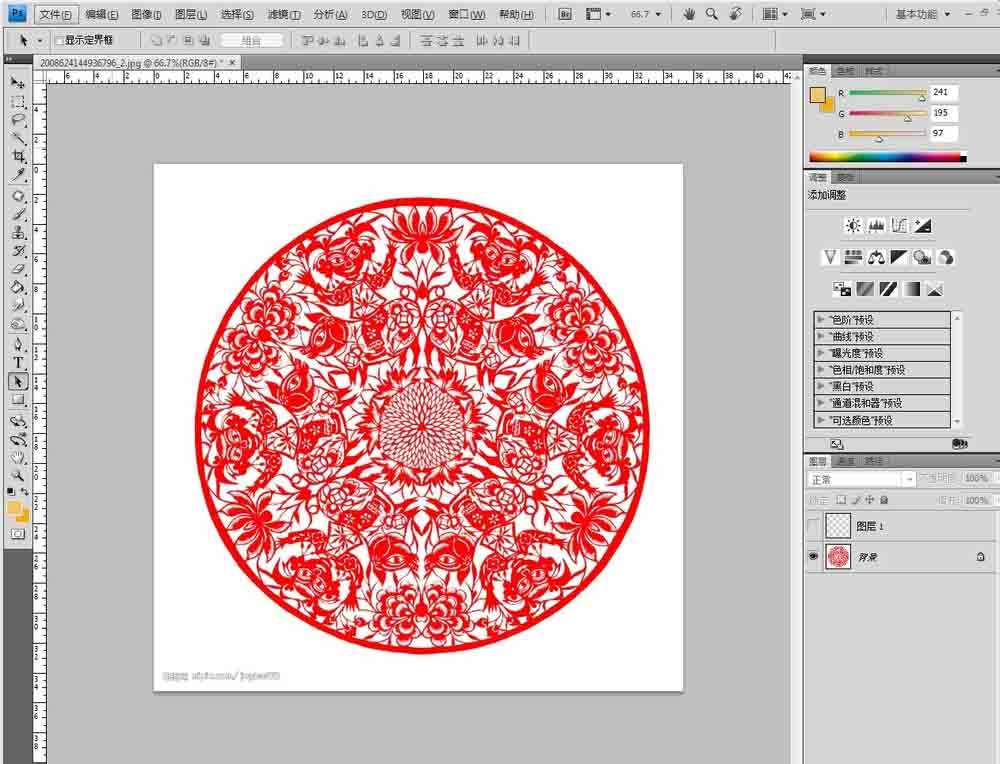
Task: Expand the "通道混和器"预设 list
Action: (x=821, y=403)
